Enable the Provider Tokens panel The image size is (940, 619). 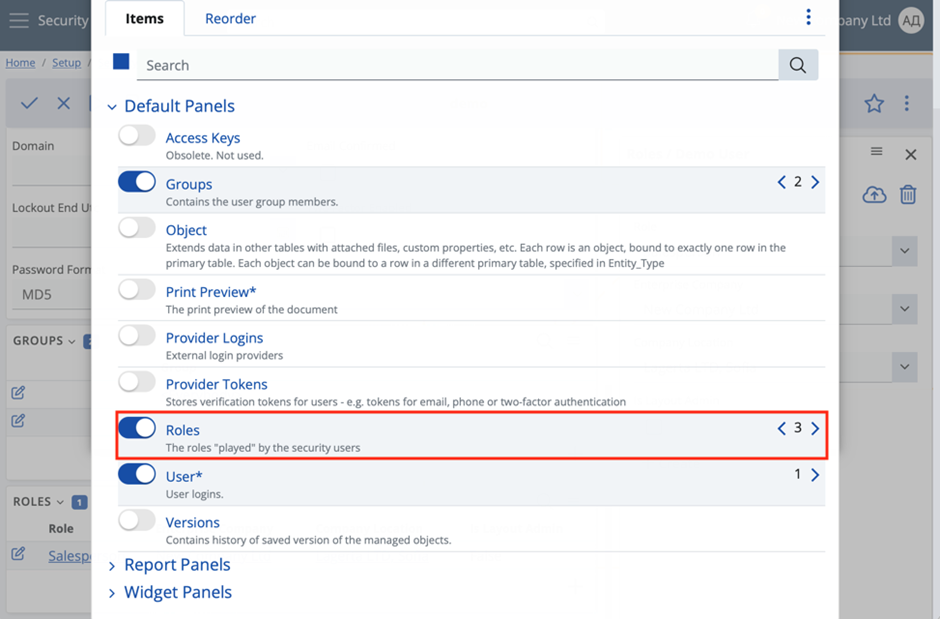pos(137,382)
